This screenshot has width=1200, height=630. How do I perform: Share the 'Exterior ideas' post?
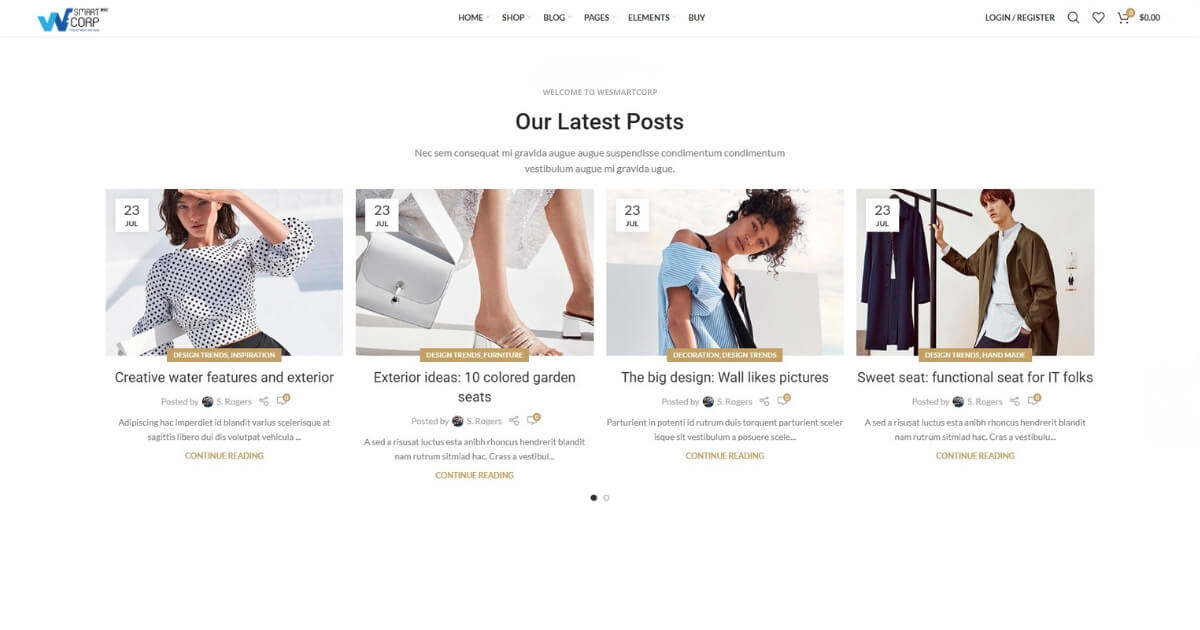pos(513,421)
